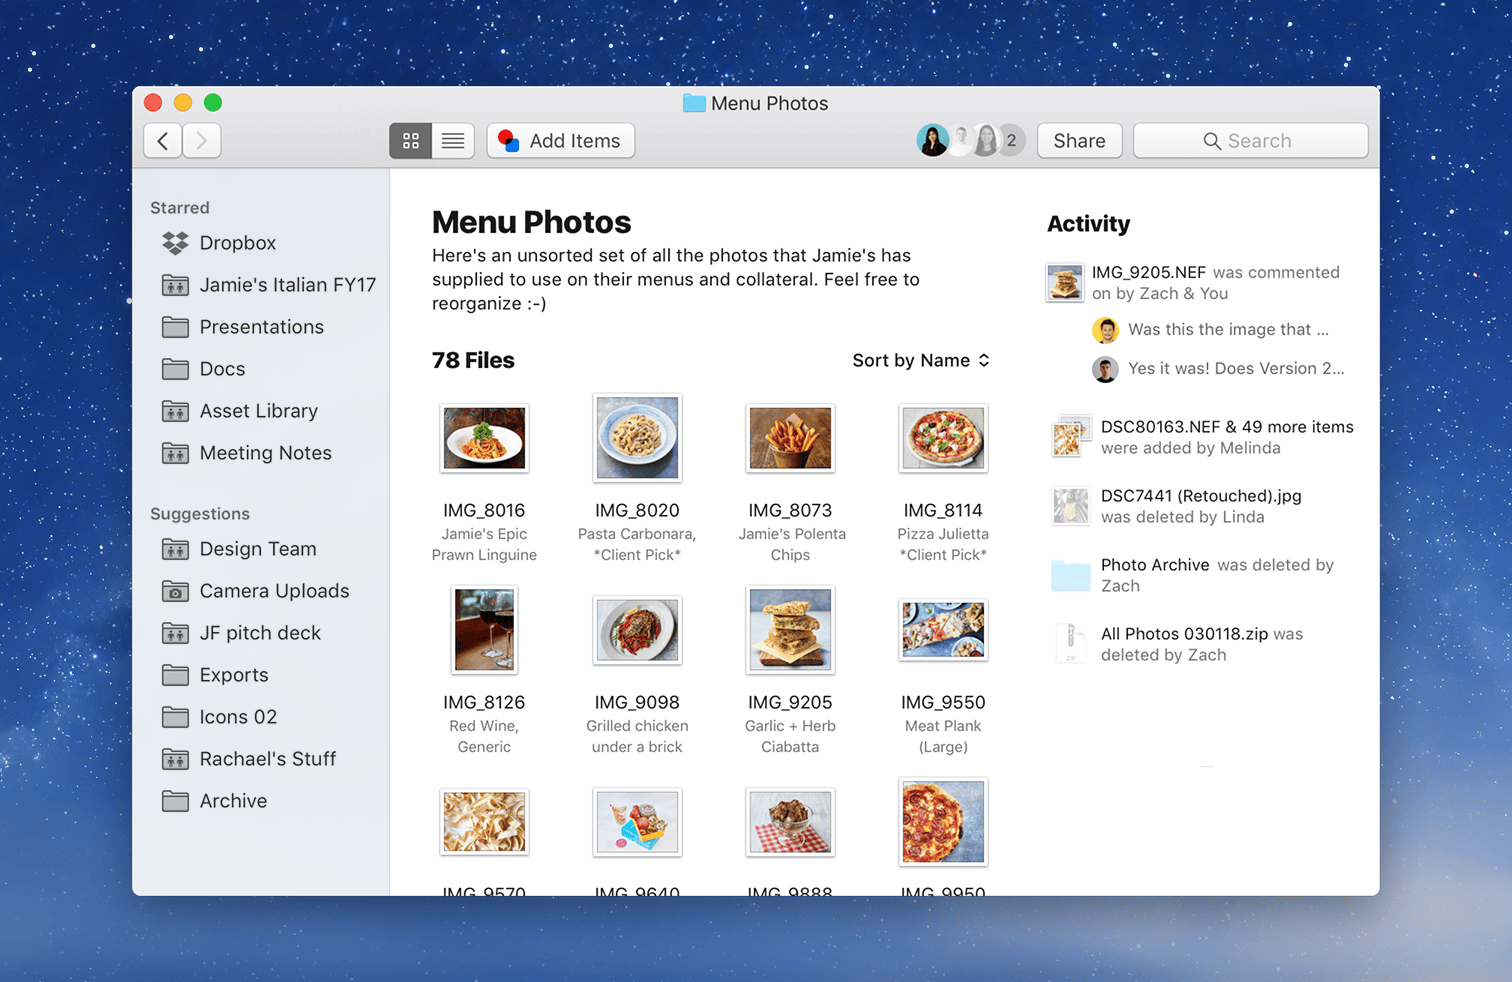The height and width of the screenshot is (982, 1512).
Task: Switch to list view layout
Action: (453, 141)
